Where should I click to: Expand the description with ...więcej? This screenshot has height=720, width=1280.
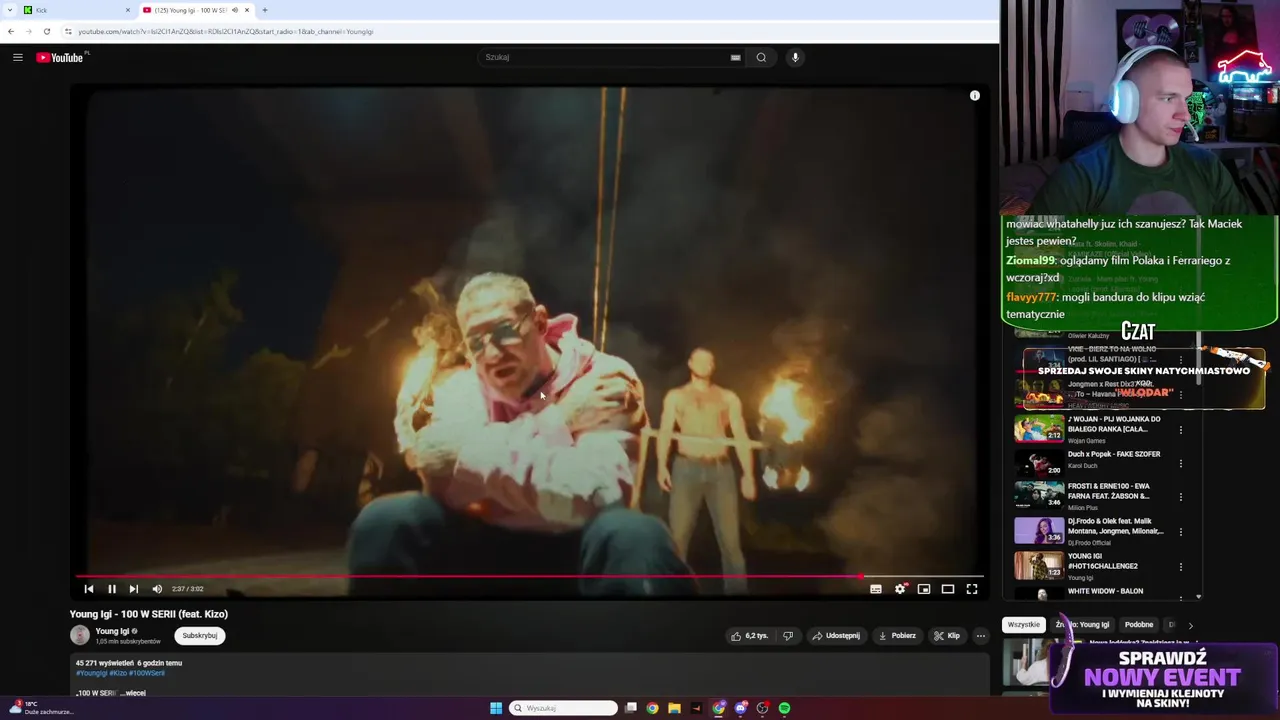(x=133, y=692)
